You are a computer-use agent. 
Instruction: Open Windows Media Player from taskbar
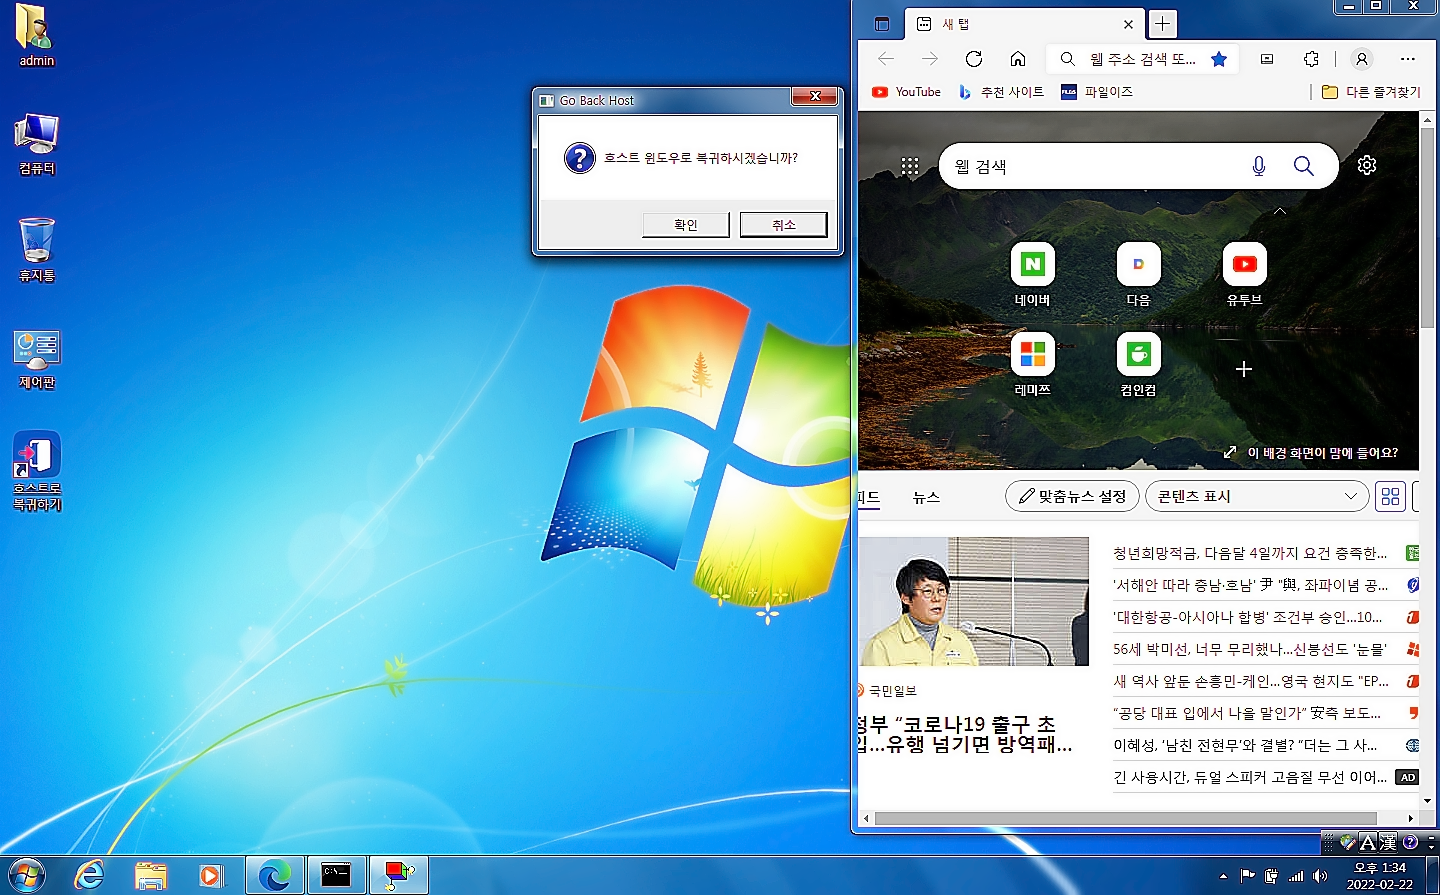pos(211,876)
